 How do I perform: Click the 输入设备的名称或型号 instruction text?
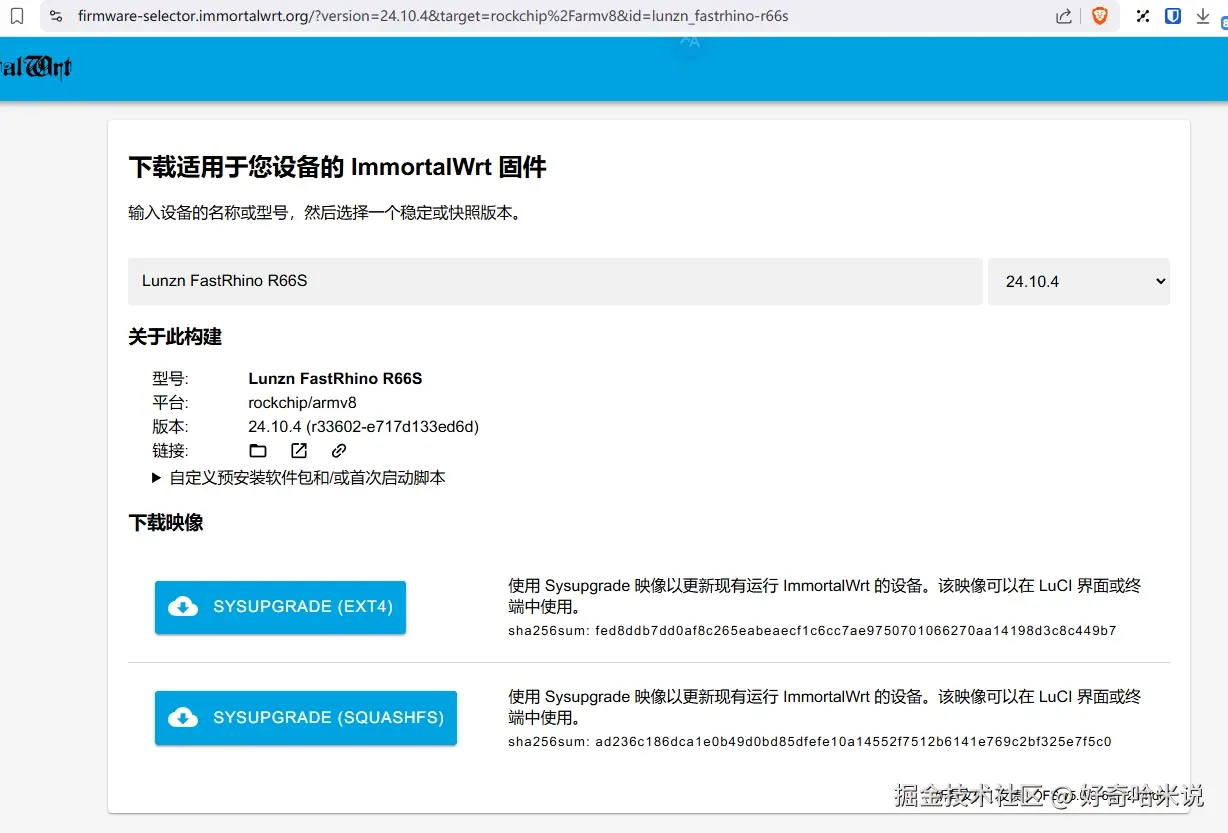coord(325,213)
